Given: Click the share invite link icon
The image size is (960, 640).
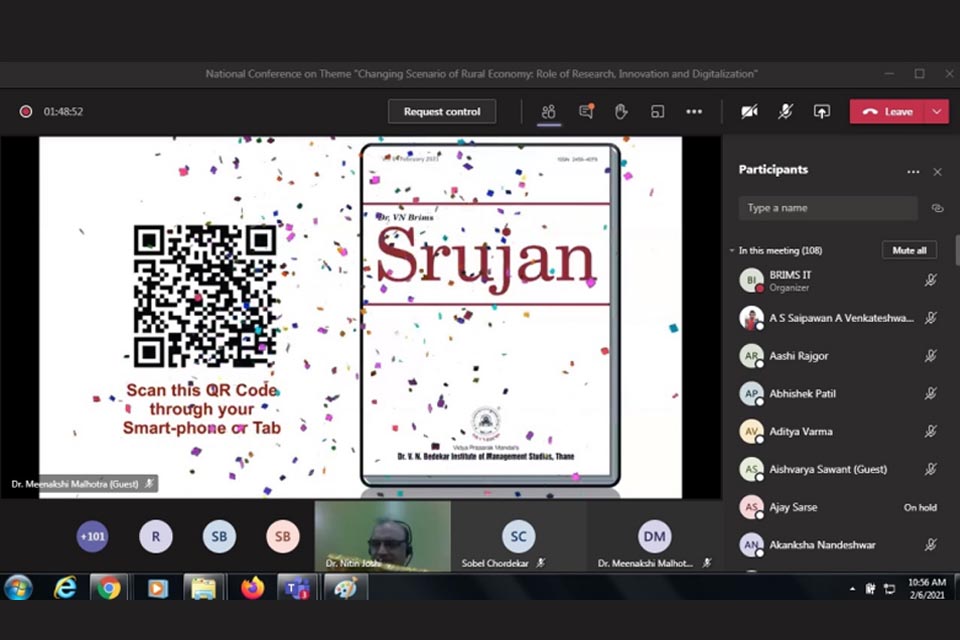Looking at the screenshot, I should click(x=937, y=208).
